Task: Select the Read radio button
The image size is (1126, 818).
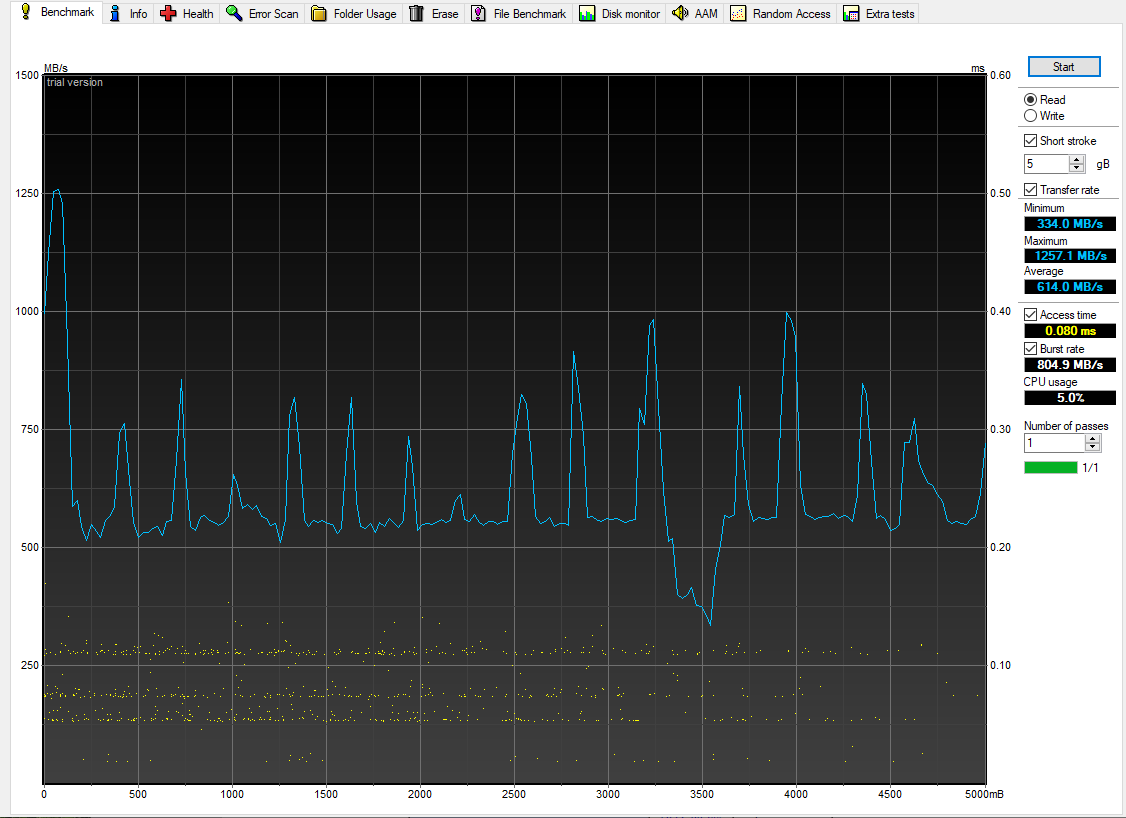Action: [x=1030, y=100]
